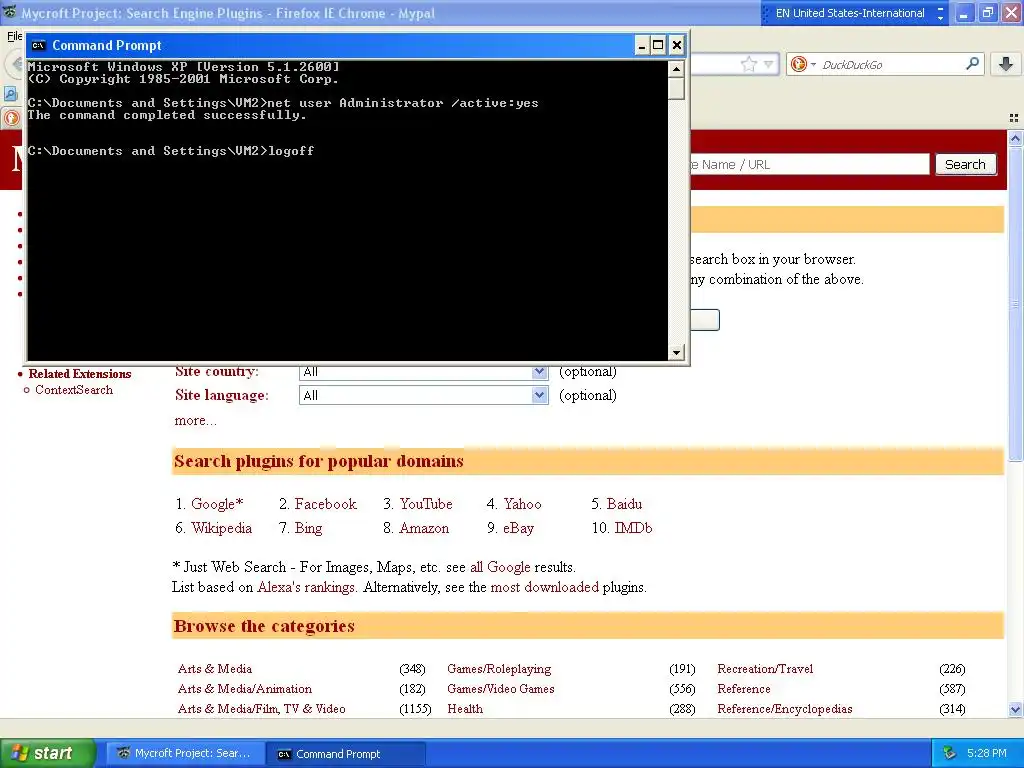Browse the Games/Video Games category
Image resolution: width=1024 pixels, height=768 pixels.
pos(501,689)
